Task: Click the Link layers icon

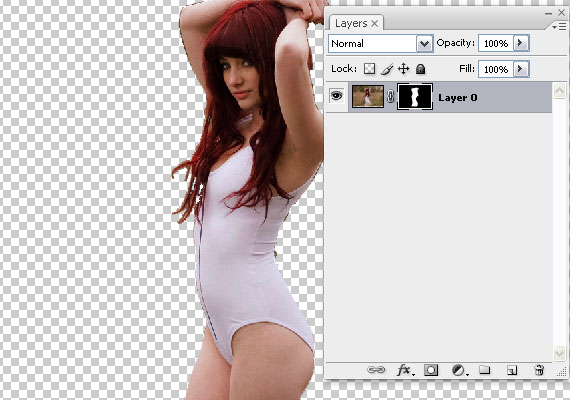Action: [376, 370]
